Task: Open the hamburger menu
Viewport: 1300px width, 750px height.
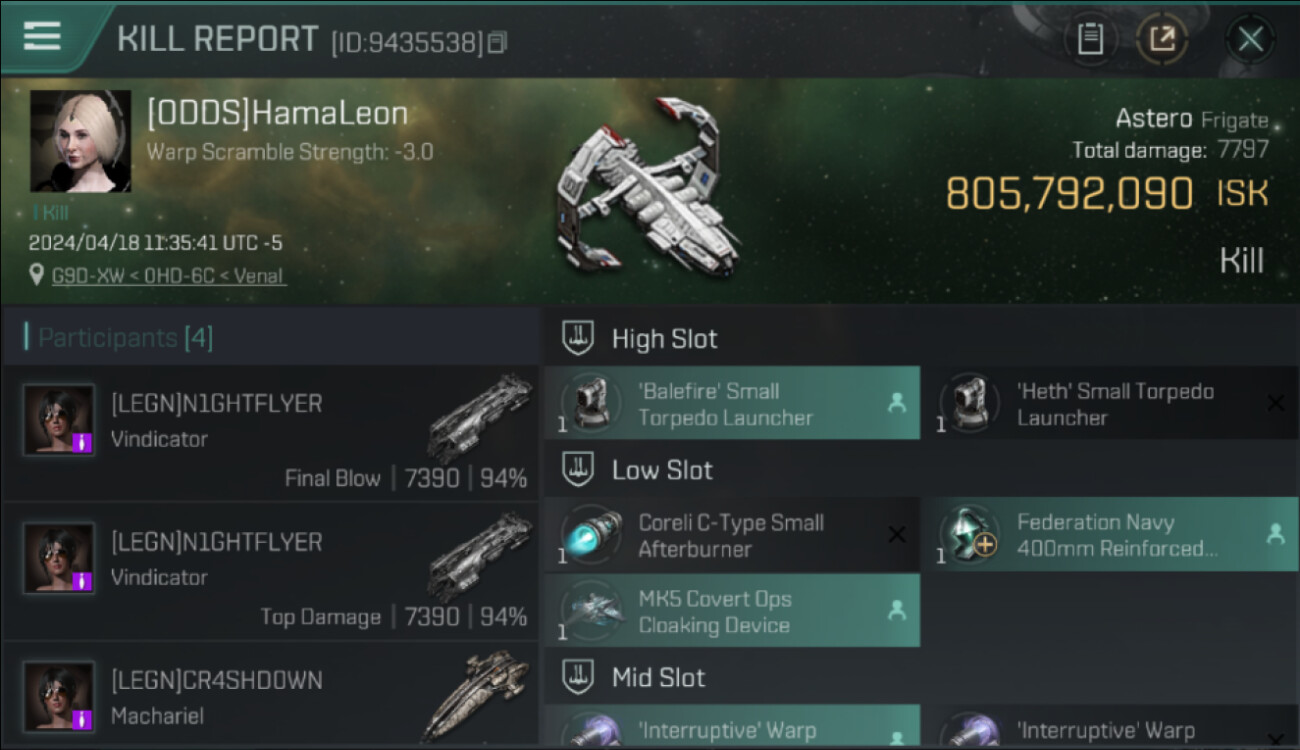Action: [42, 37]
